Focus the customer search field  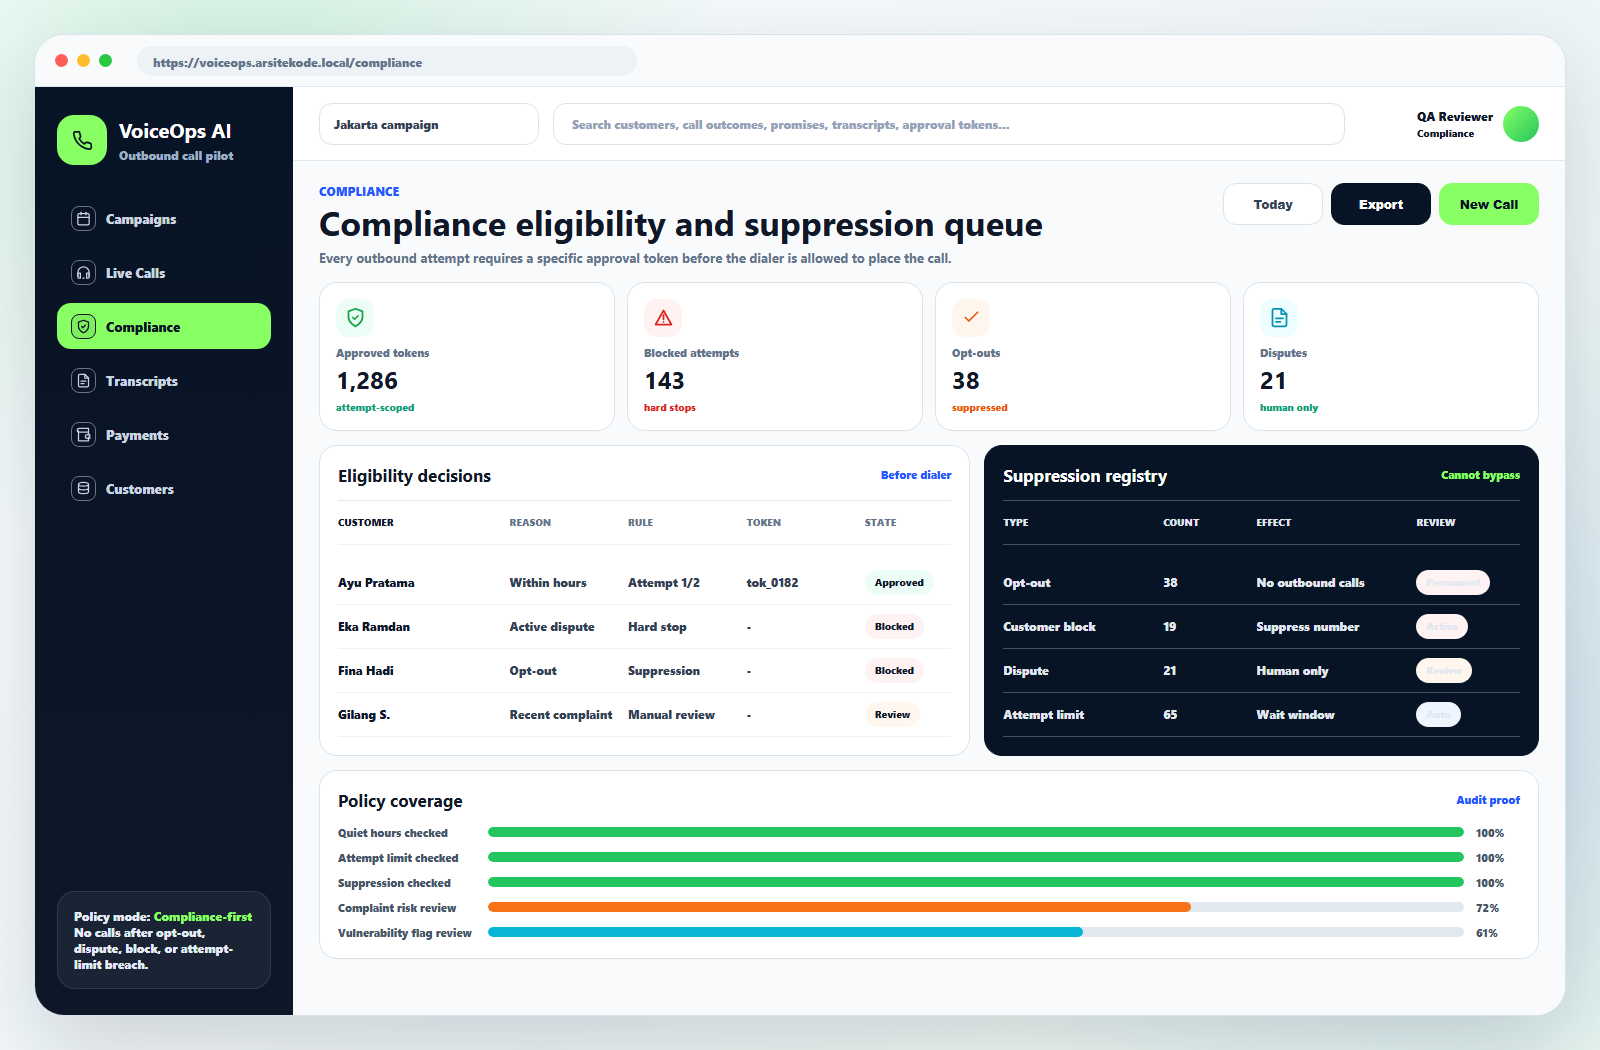click(949, 124)
